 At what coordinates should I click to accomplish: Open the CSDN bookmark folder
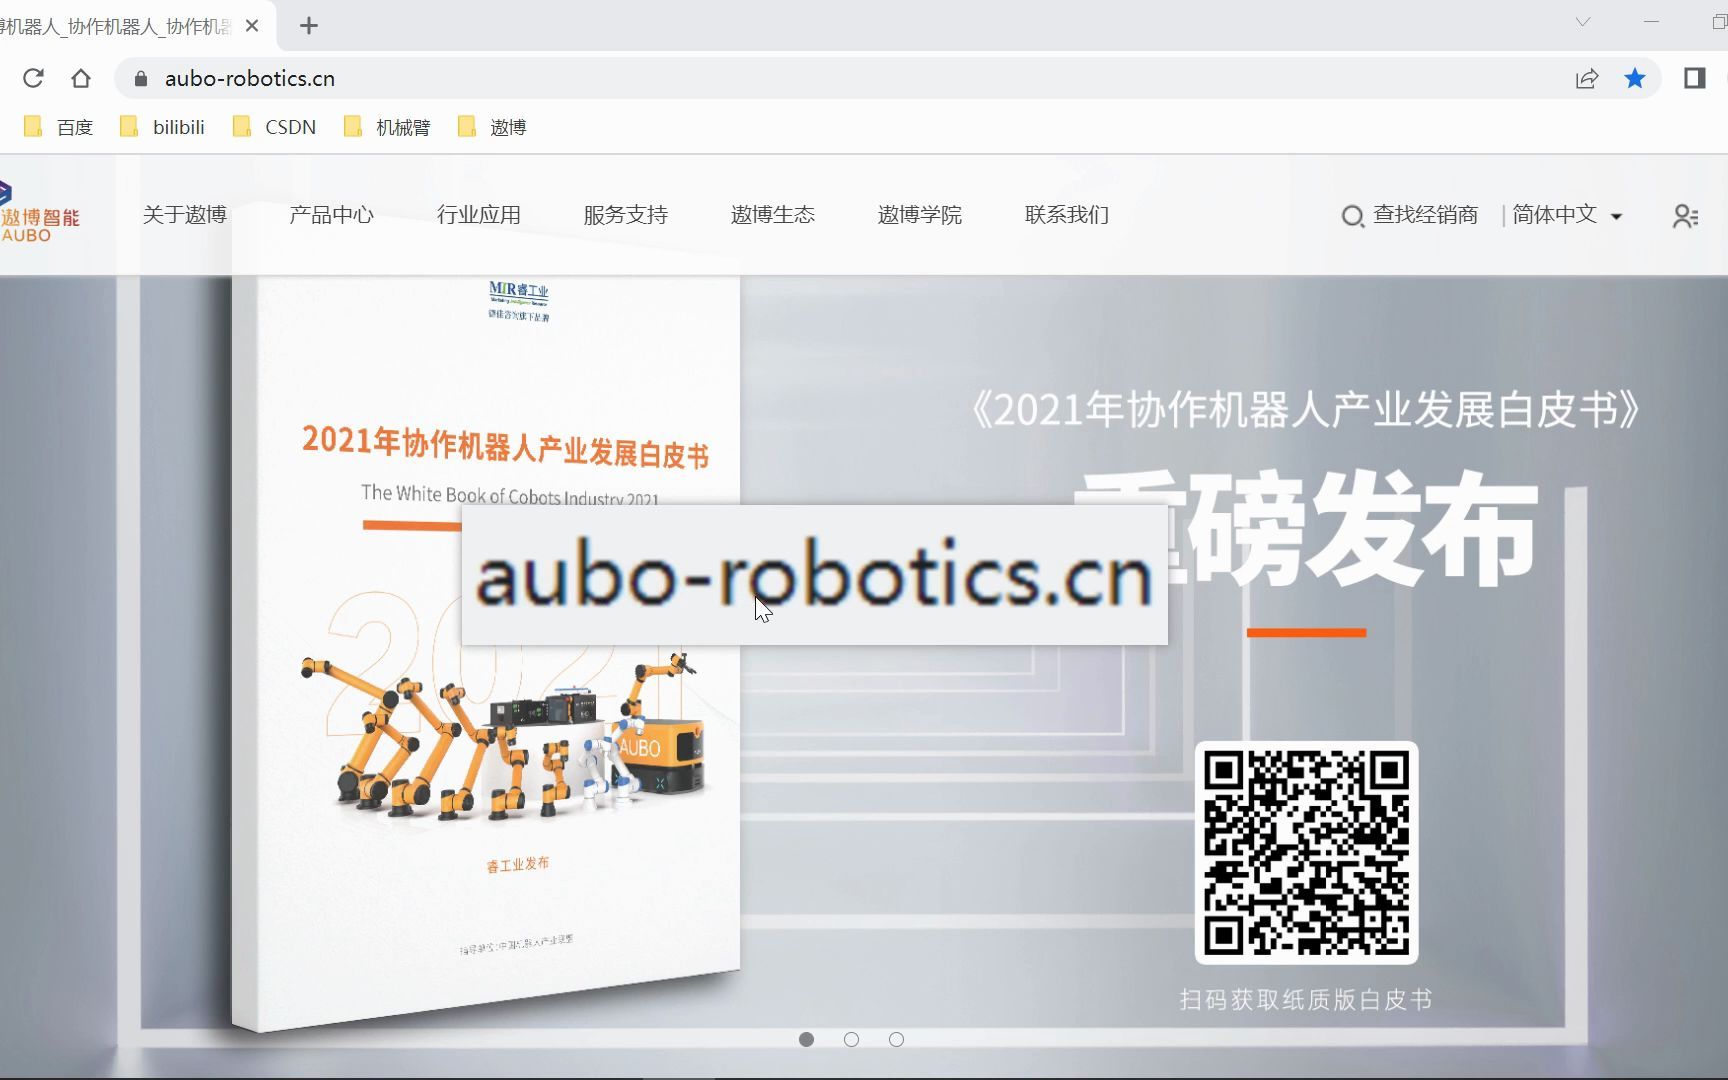click(275, 127)
